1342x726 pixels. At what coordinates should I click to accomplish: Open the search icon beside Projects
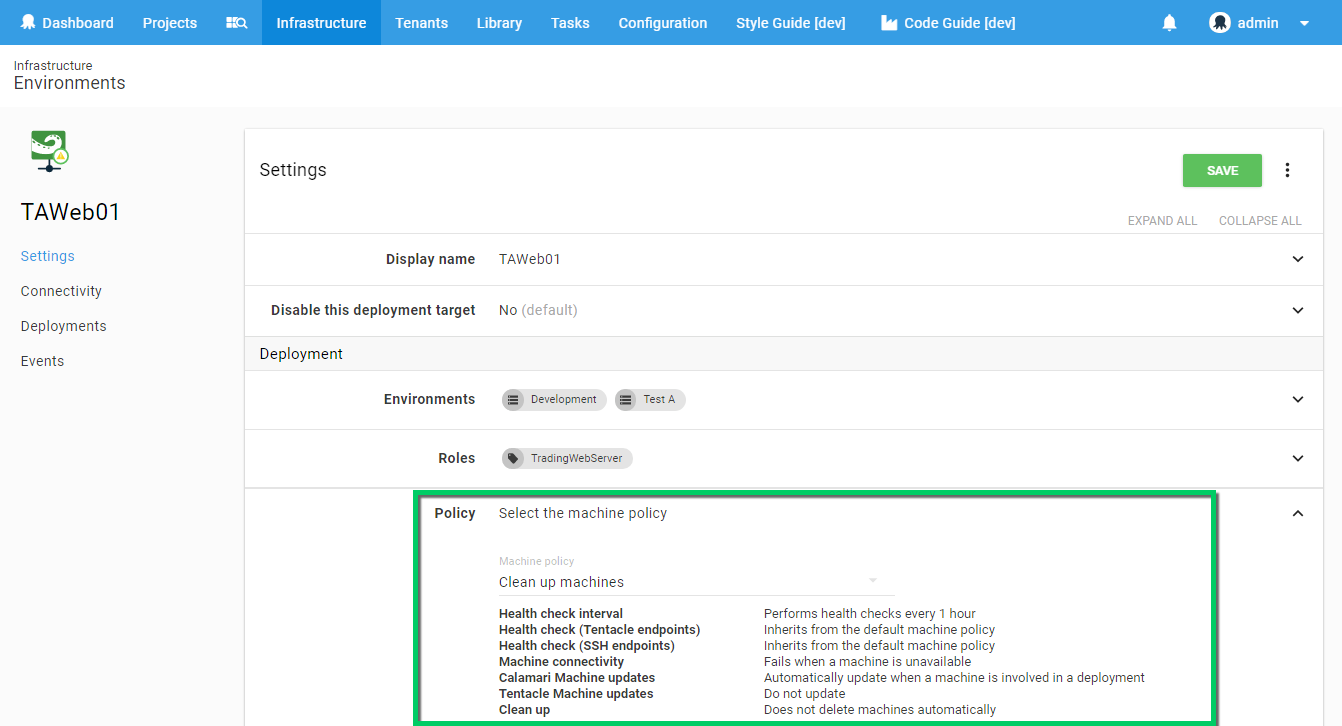pos(237,23)
